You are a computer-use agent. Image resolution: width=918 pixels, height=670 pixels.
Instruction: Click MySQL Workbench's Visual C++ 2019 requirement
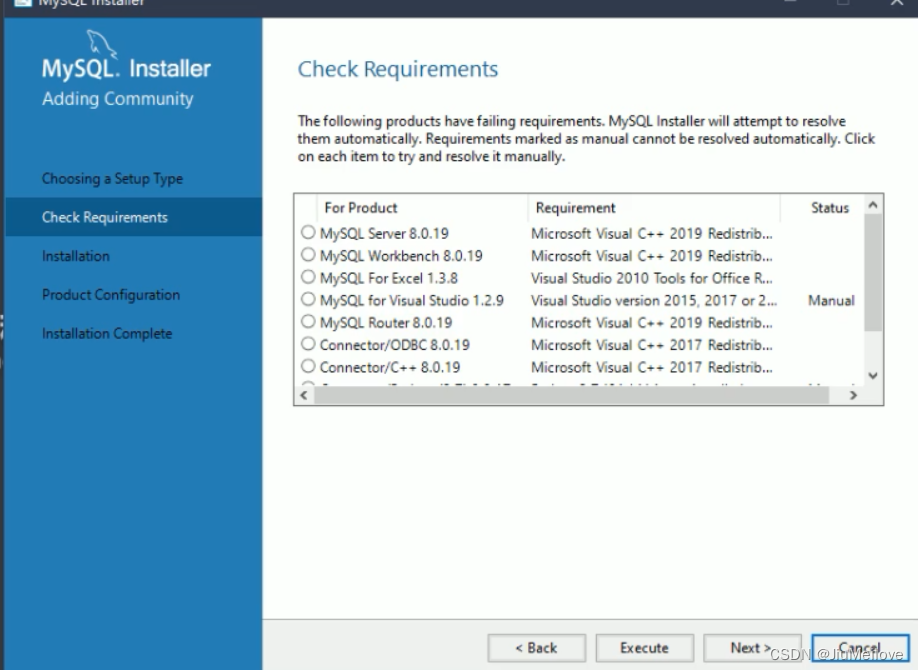652,256
